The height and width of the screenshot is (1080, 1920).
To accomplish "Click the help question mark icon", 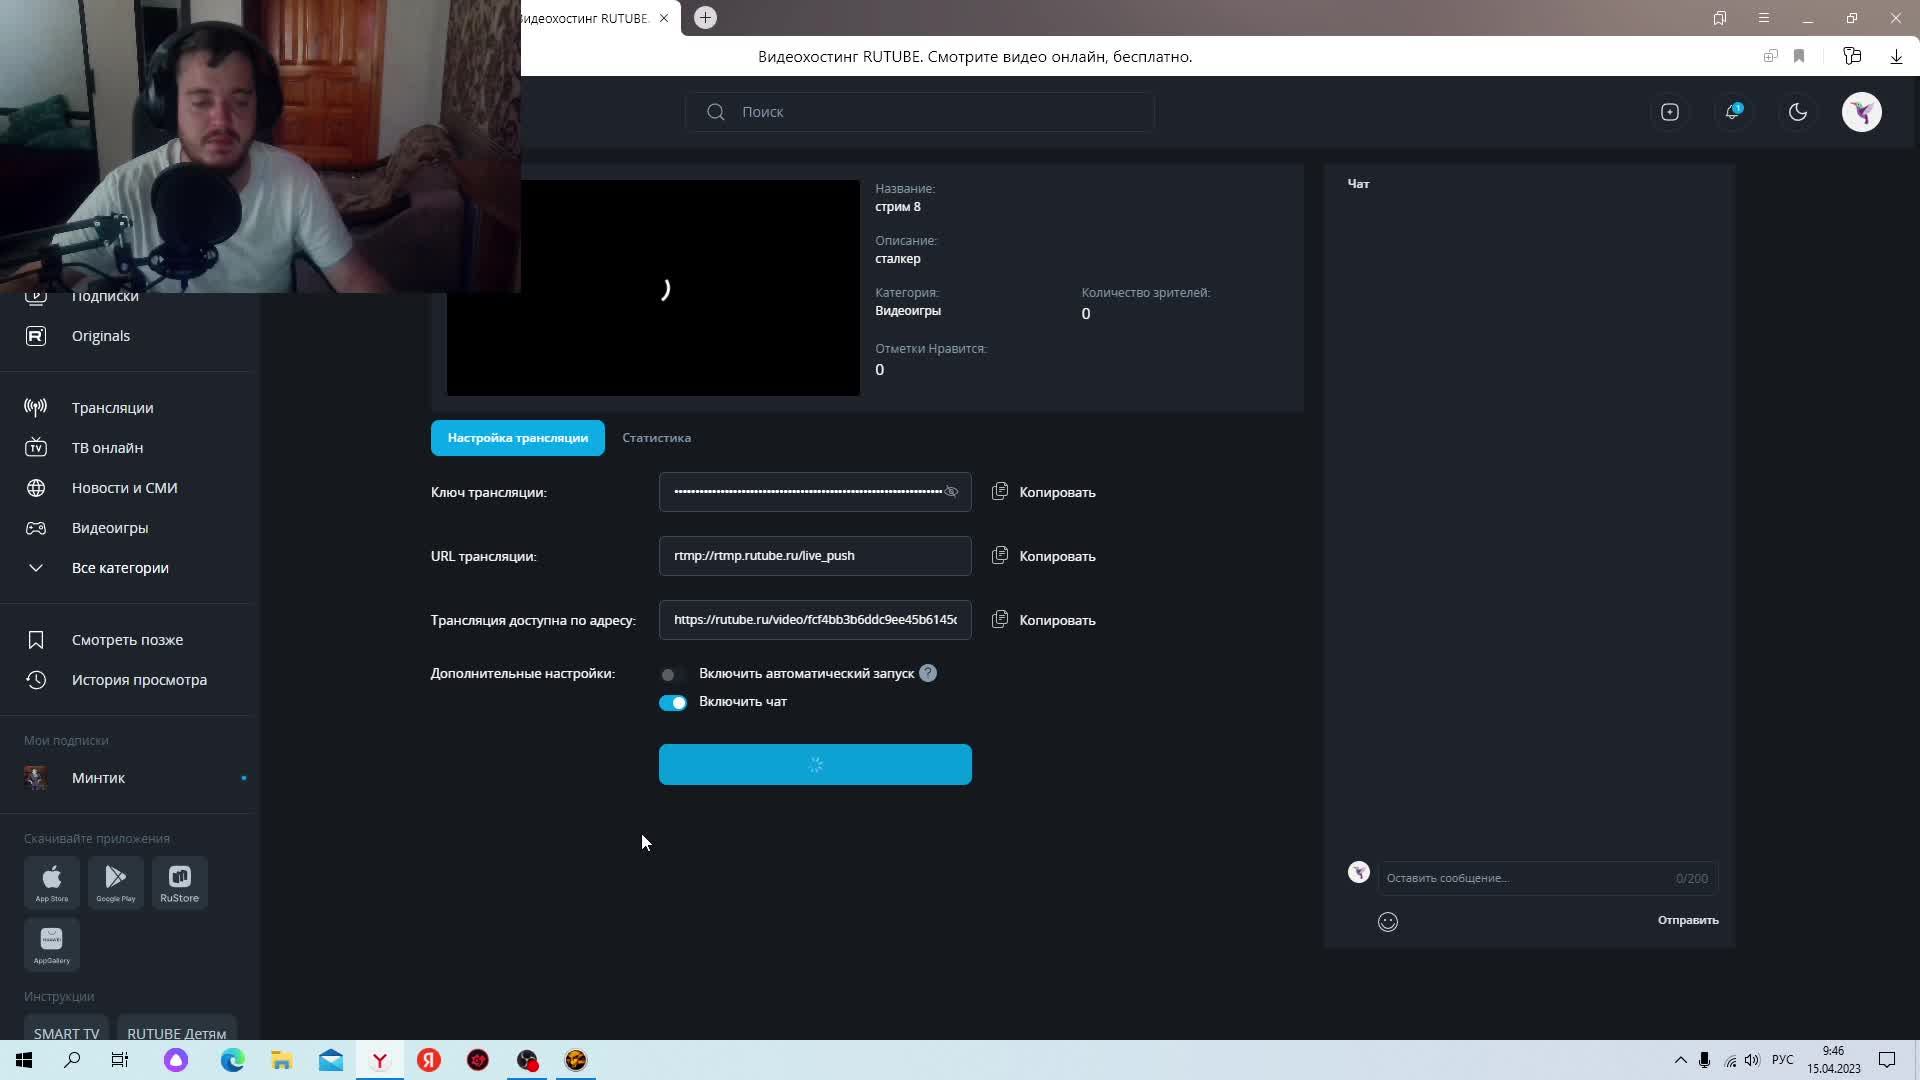I will click(x=928, y=674).
